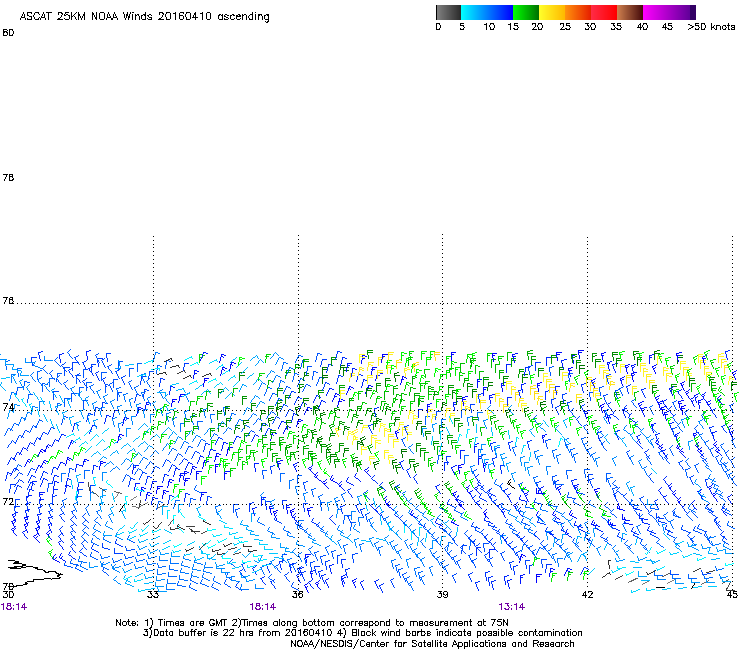The width and height of the screenshot is (740, 650).
Task: Select the latitude 74 axis label
Action: (8, 407)
